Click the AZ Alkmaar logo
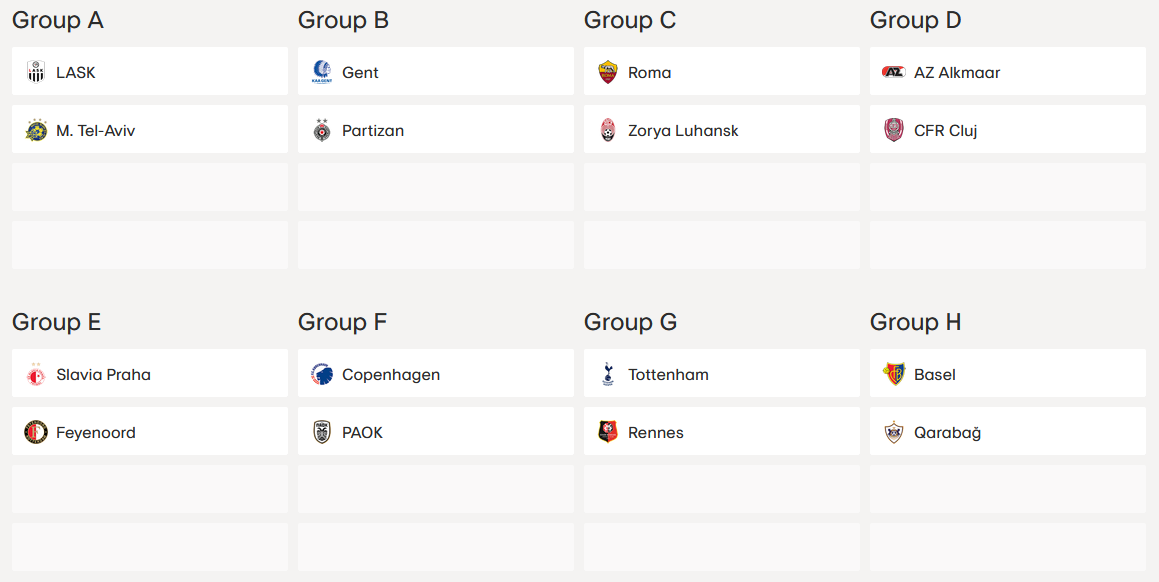Screen dimensions: 1159x582 894,72
